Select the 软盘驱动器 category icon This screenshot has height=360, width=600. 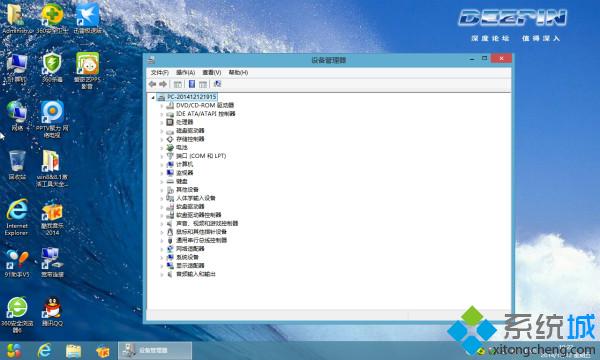point(170,207)
